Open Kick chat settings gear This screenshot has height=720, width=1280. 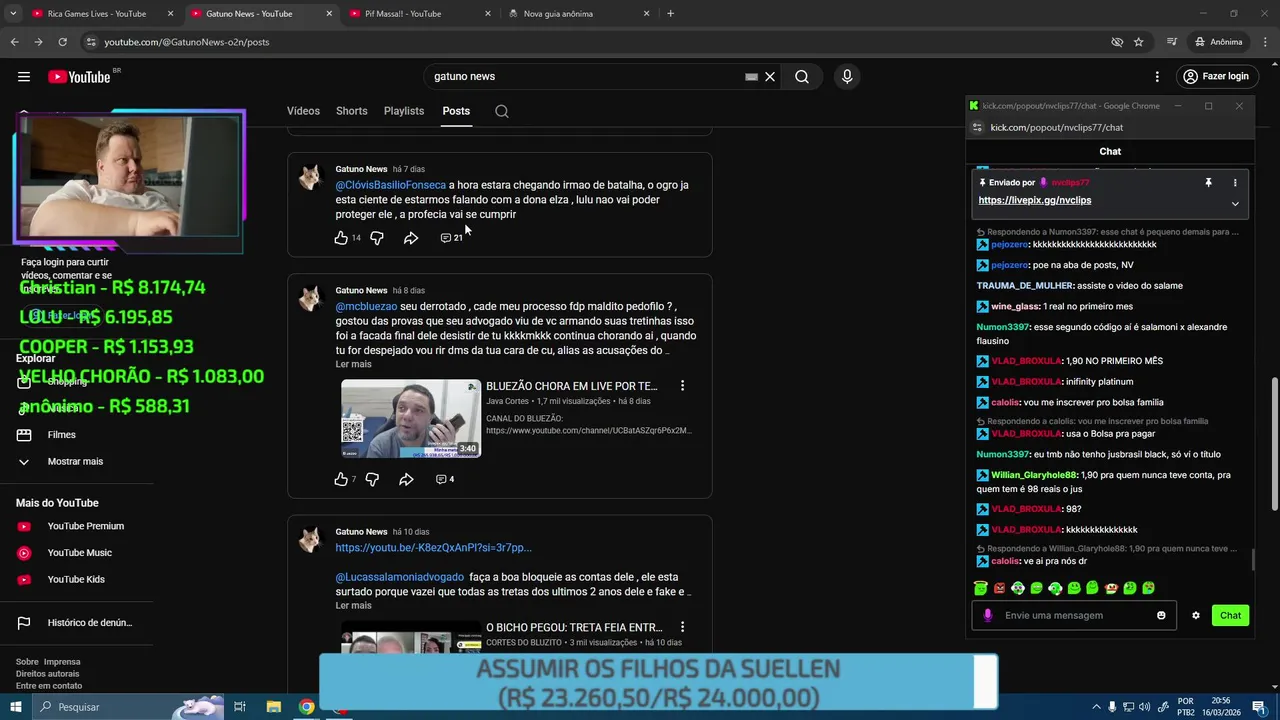1195,616
